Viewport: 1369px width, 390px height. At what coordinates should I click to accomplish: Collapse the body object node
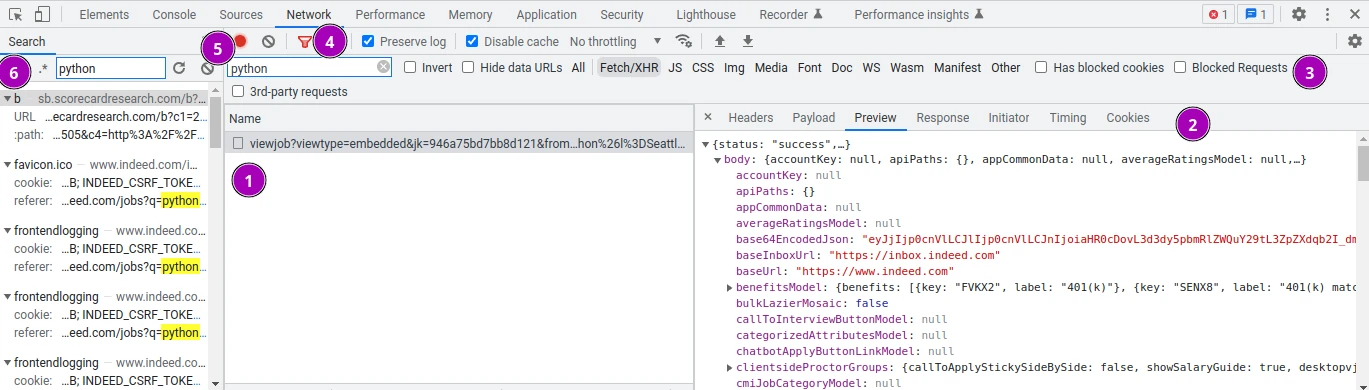717,160
